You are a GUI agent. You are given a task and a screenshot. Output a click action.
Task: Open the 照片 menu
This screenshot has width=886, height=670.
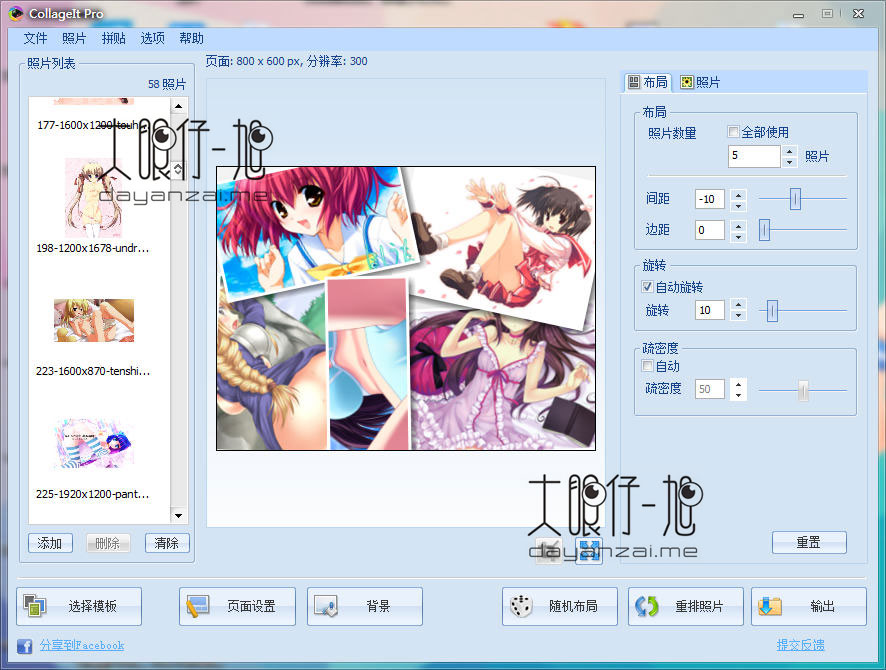(x=74, y=38)
